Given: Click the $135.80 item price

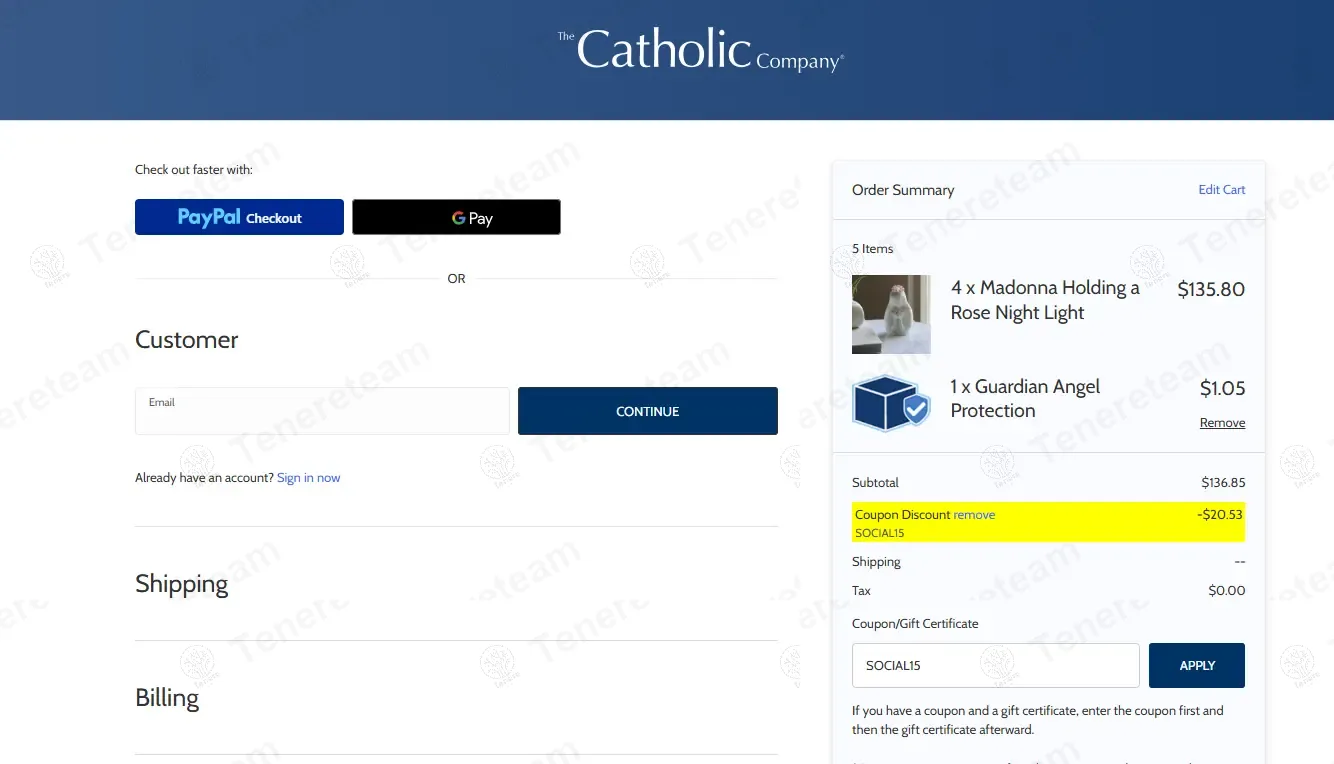Looking at the screenshot, I should [1211, 290].
